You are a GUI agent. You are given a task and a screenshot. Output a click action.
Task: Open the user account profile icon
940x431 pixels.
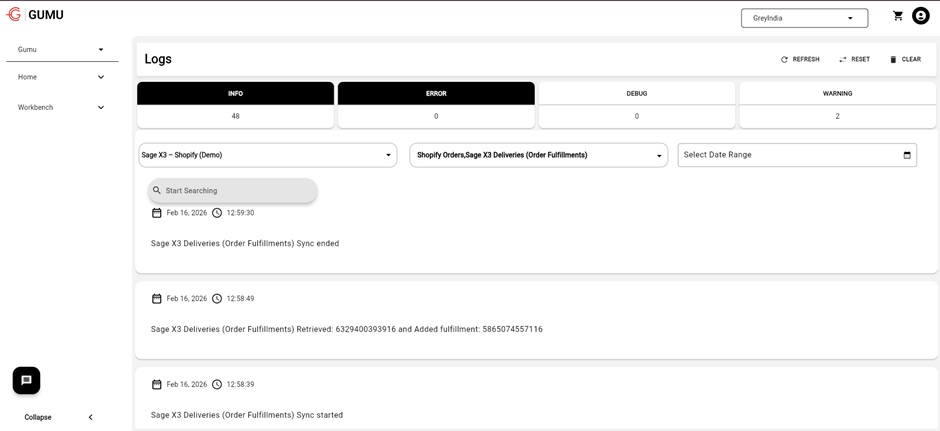[x=921, y=16]
